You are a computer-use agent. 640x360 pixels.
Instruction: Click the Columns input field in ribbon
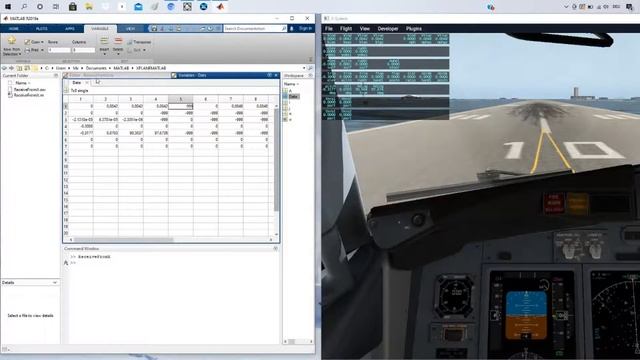coord(84,50)
